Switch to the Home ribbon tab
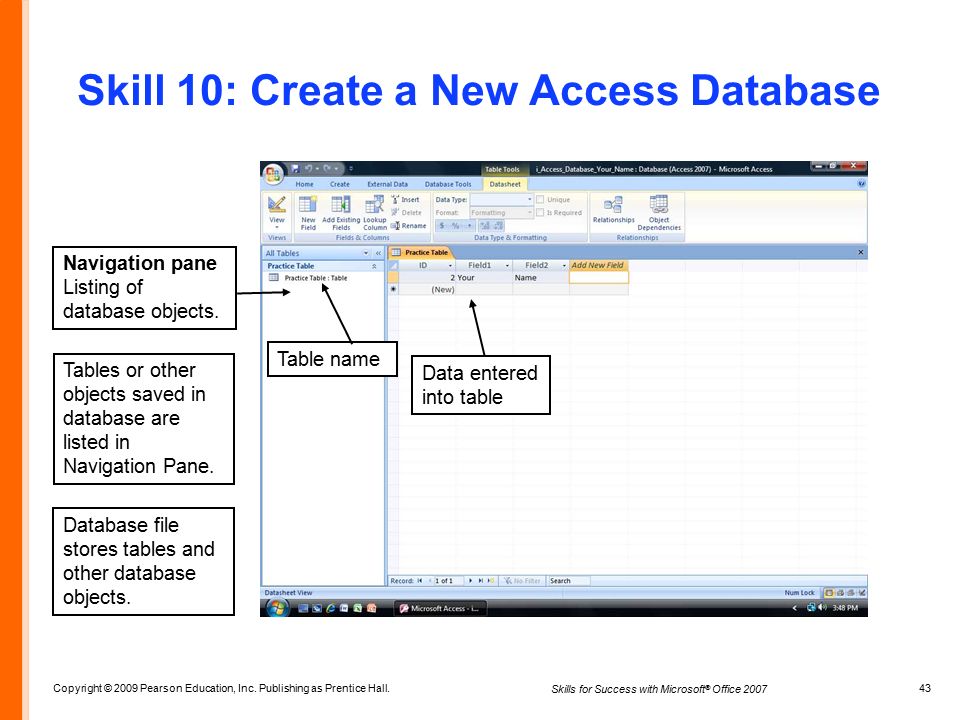The height and width of the screenshot is (720, 960). coord(304,184)
